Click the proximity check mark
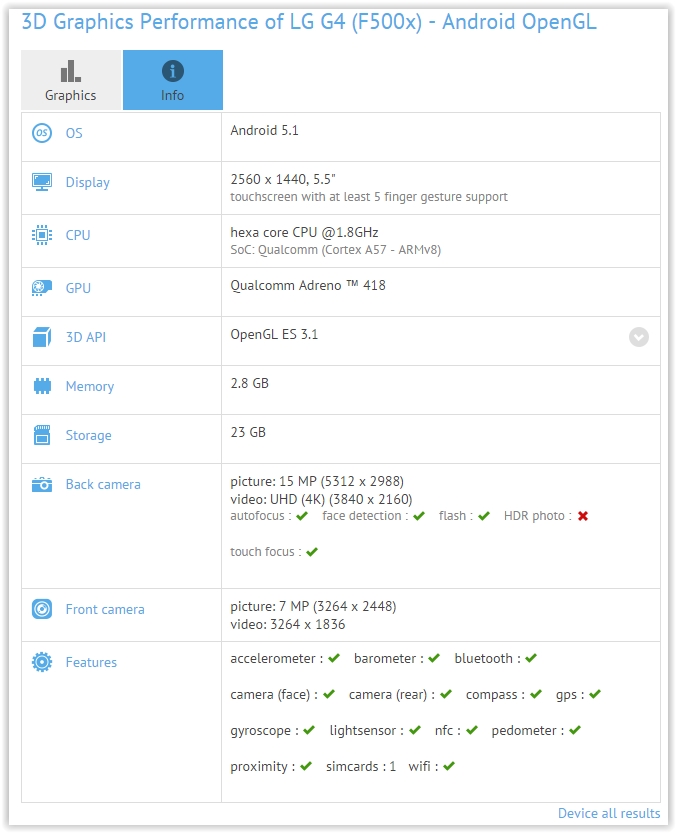 (x=306, y=767)
